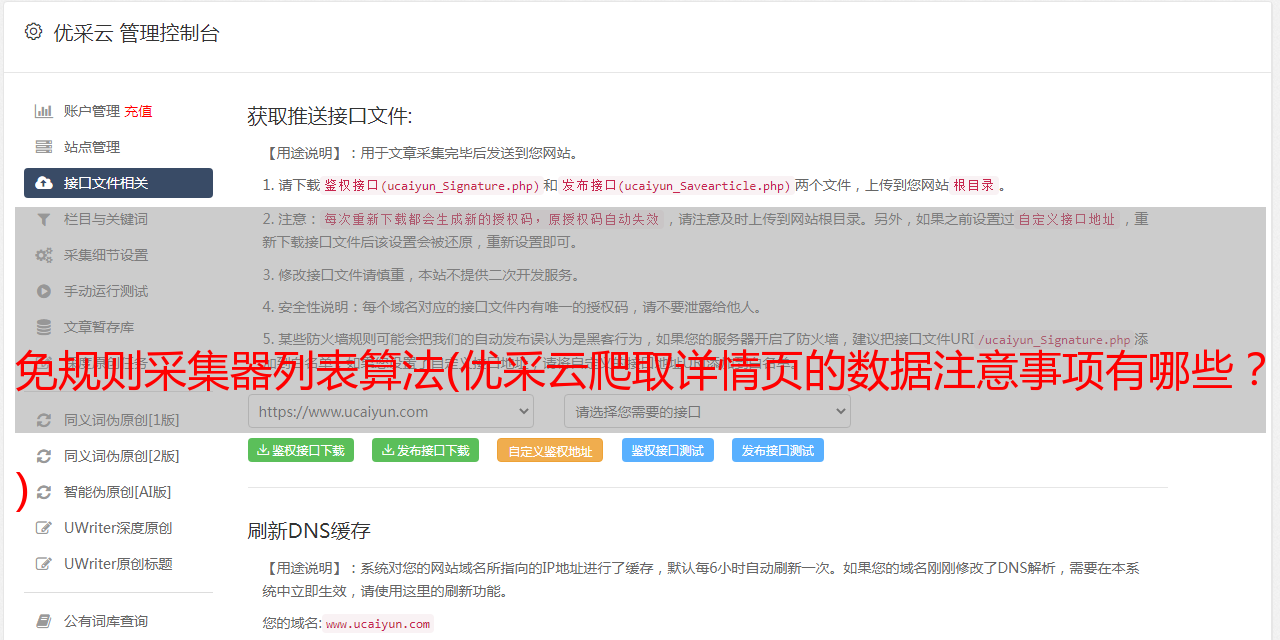Click the green 发布接口下载 button

(425, 450)
